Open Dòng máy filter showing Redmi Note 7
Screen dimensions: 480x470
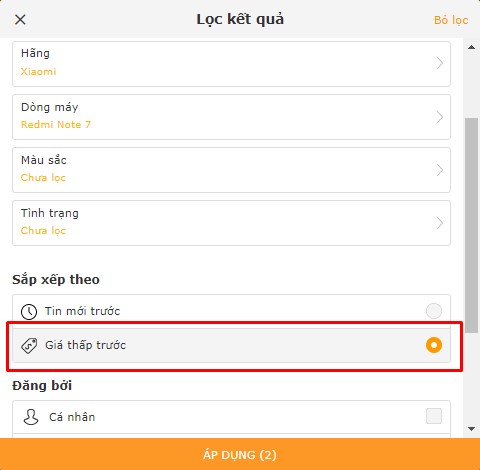coord(231,117)
